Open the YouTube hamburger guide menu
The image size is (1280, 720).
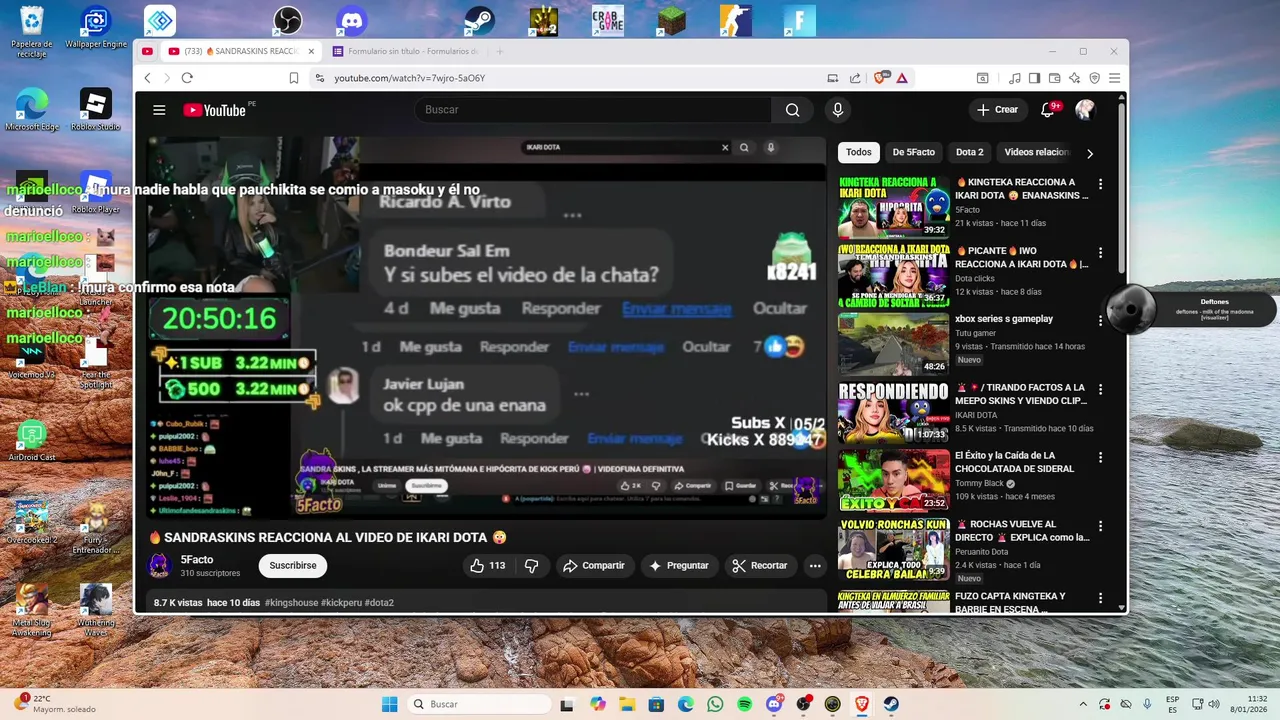click(x=159, y=110)
